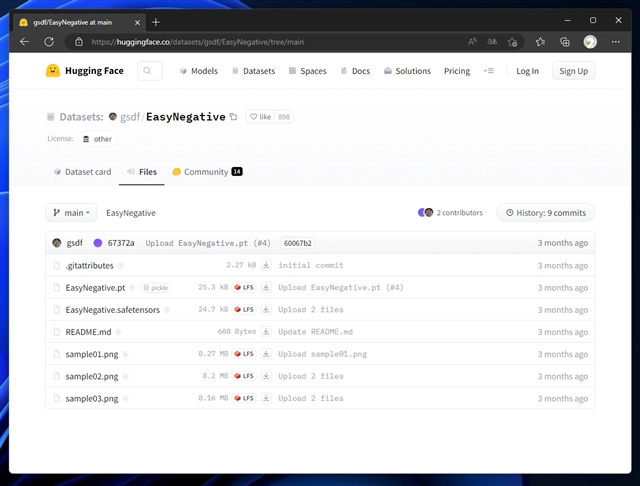Open commit hash 60067b2
This screenshot has height=486, width=640.
click(298, 243)
